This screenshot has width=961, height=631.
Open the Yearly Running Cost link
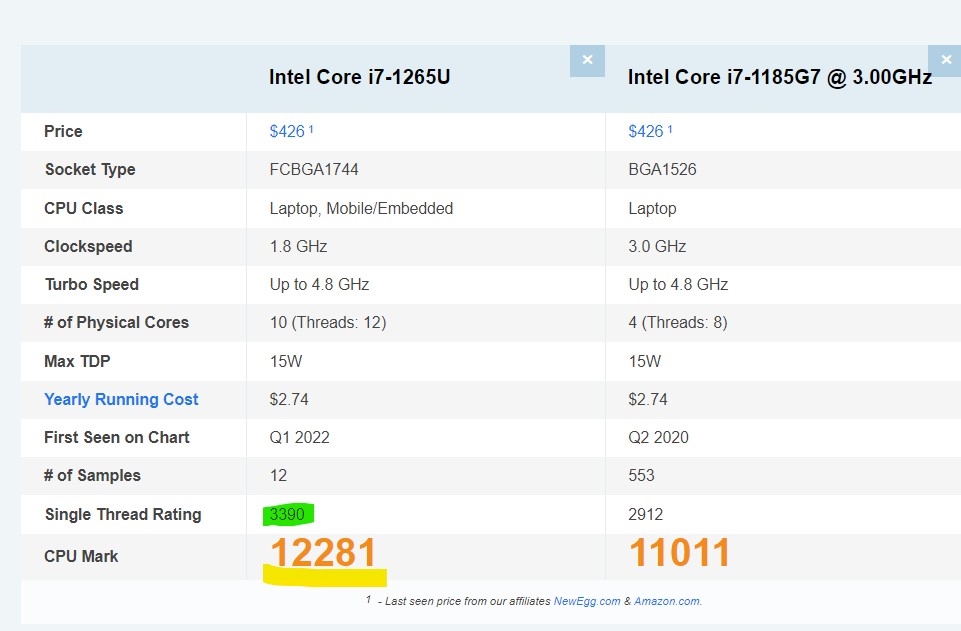[x=121, y=399]
